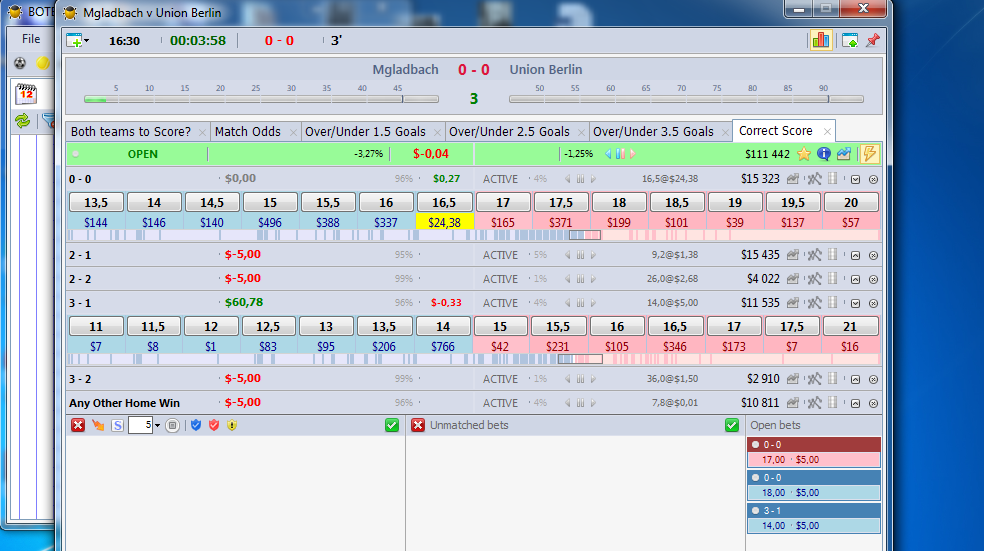Collapse the 3 - 1 selection ladder
This screenshot has width=984, height=551.
[x=855, y=303]
